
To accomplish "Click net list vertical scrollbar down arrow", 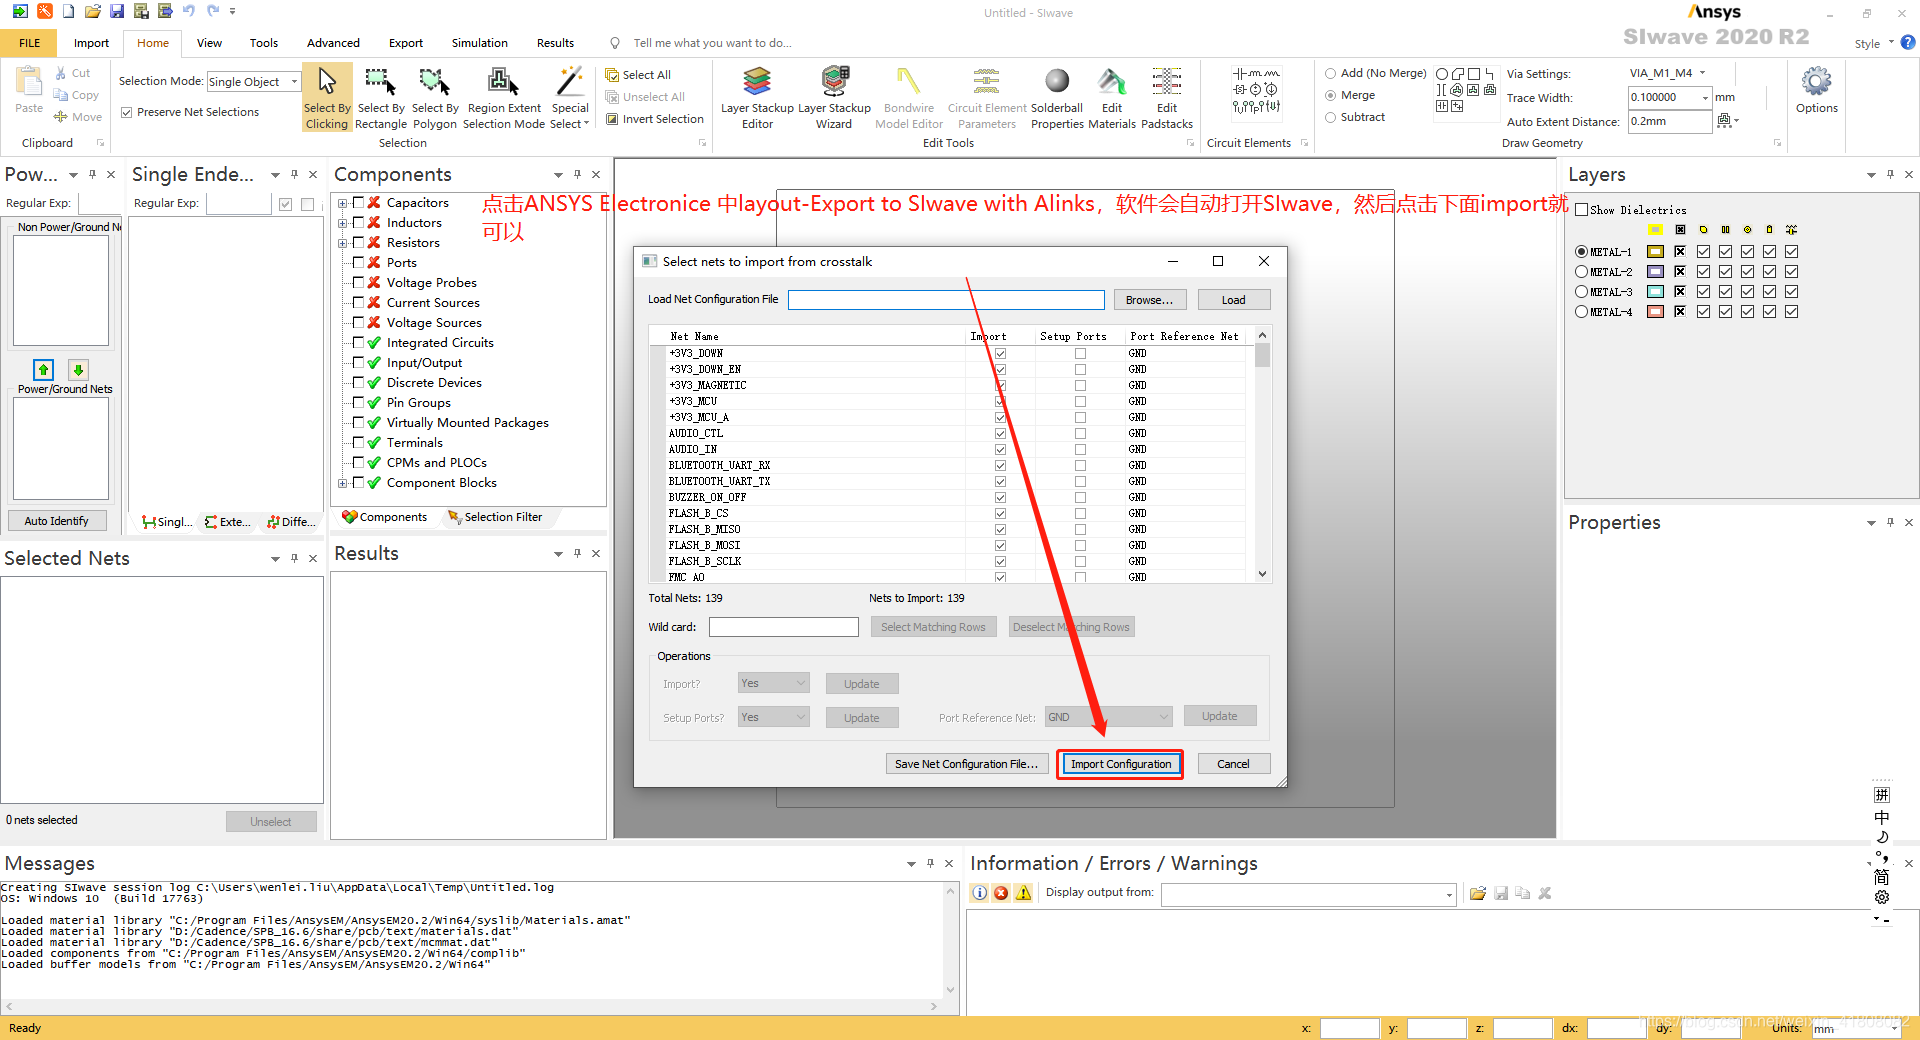I will (1262, 574).
